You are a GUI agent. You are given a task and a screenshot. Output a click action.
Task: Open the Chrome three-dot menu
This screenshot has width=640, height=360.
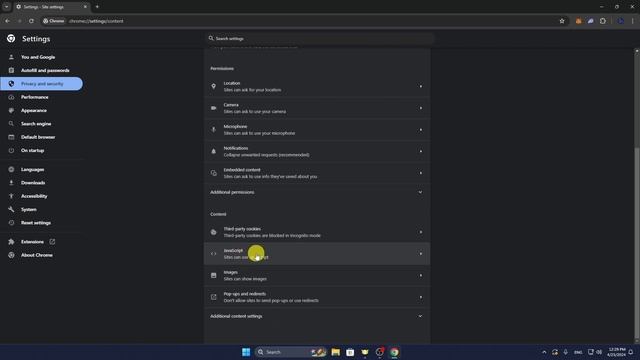632,21
